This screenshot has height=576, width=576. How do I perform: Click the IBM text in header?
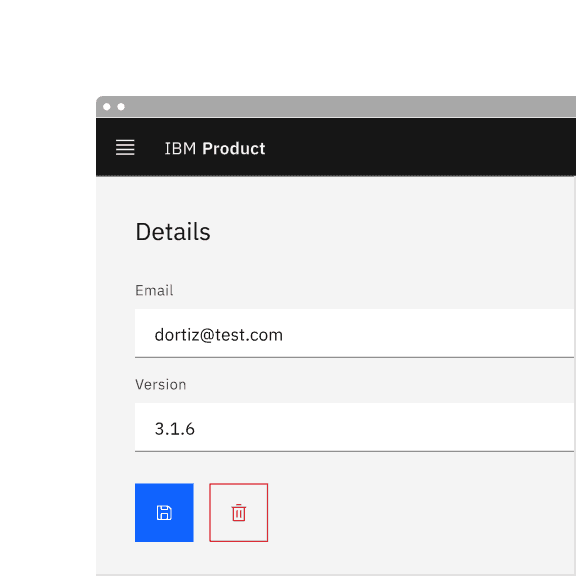(x=180, y=148)
